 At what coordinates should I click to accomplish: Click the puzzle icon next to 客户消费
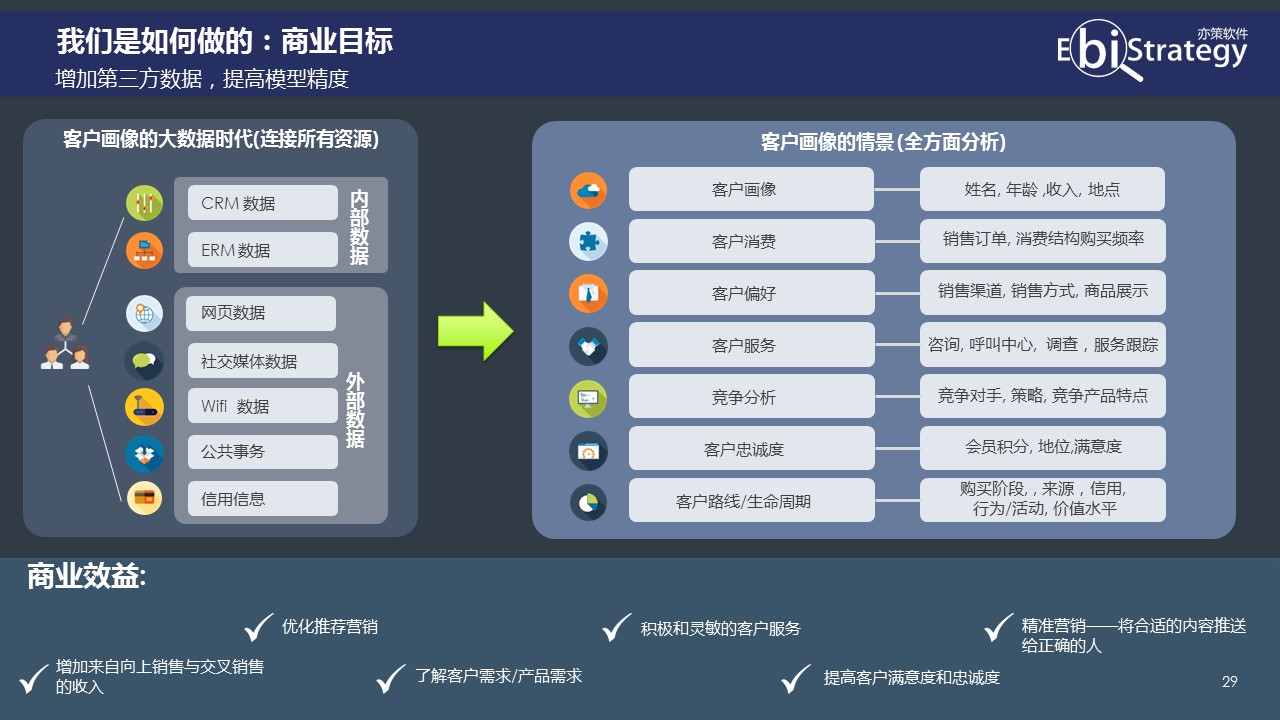coord(588,241)
